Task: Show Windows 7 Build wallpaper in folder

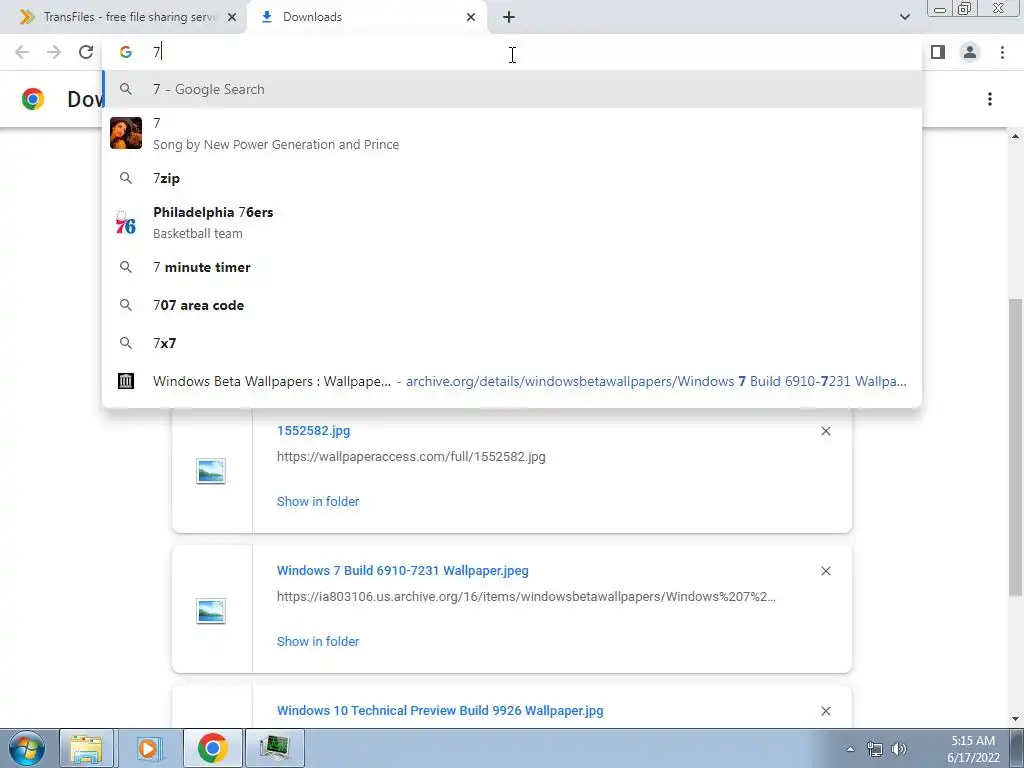Action: 318,641
